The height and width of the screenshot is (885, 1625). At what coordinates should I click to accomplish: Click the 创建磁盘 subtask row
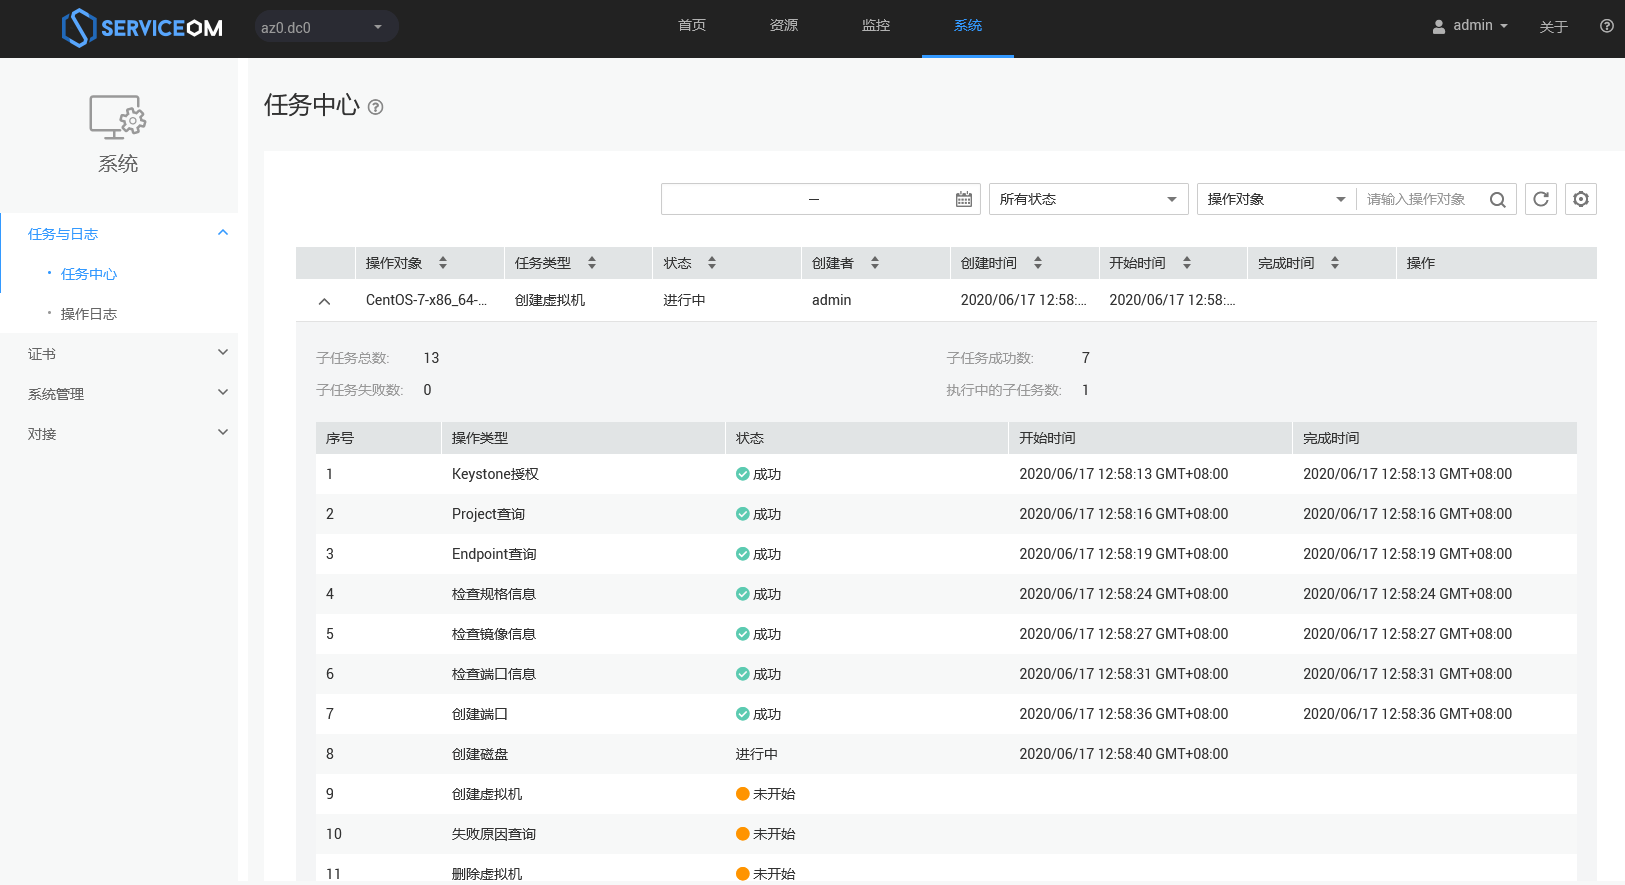(946, 754)
